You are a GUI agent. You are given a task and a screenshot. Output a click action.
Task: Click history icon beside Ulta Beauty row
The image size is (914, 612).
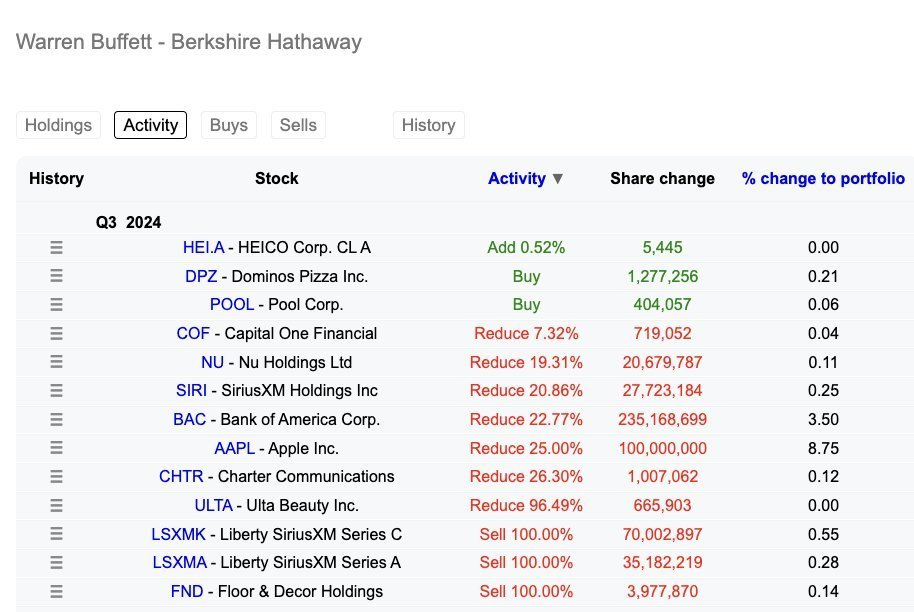point(56,506)
